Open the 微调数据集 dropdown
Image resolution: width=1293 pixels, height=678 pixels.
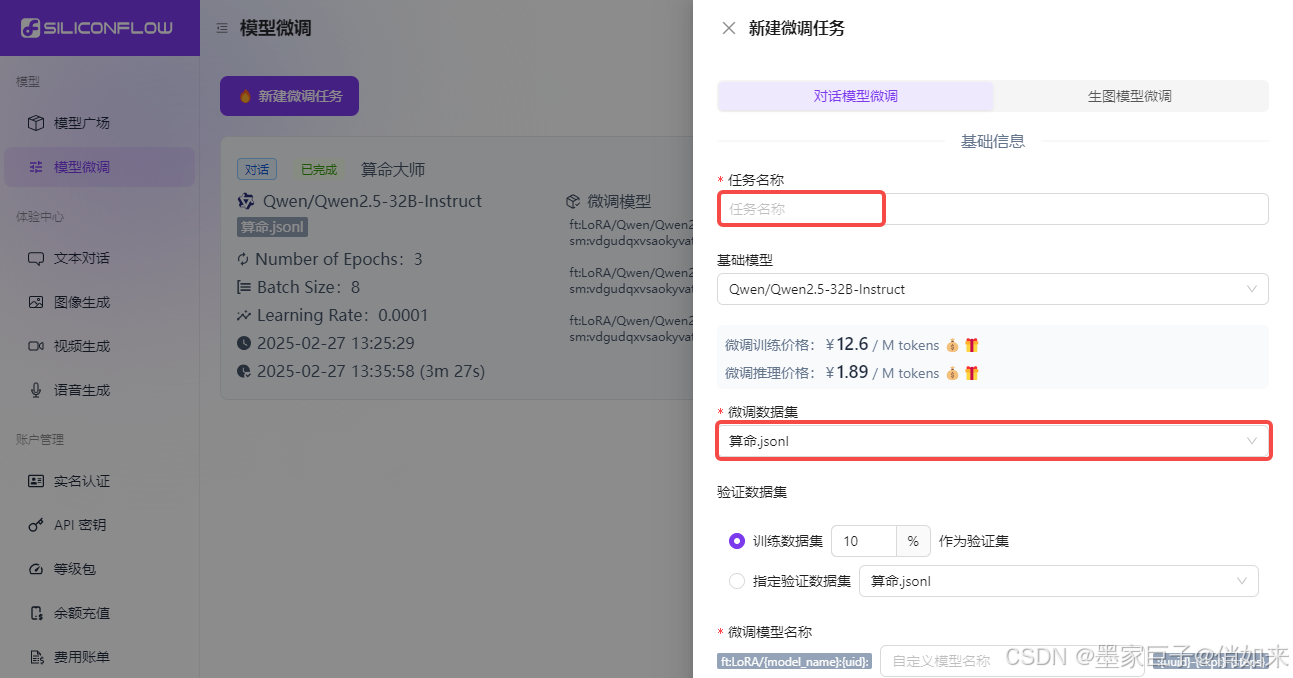pyautogui.click(x=993, y=441)
